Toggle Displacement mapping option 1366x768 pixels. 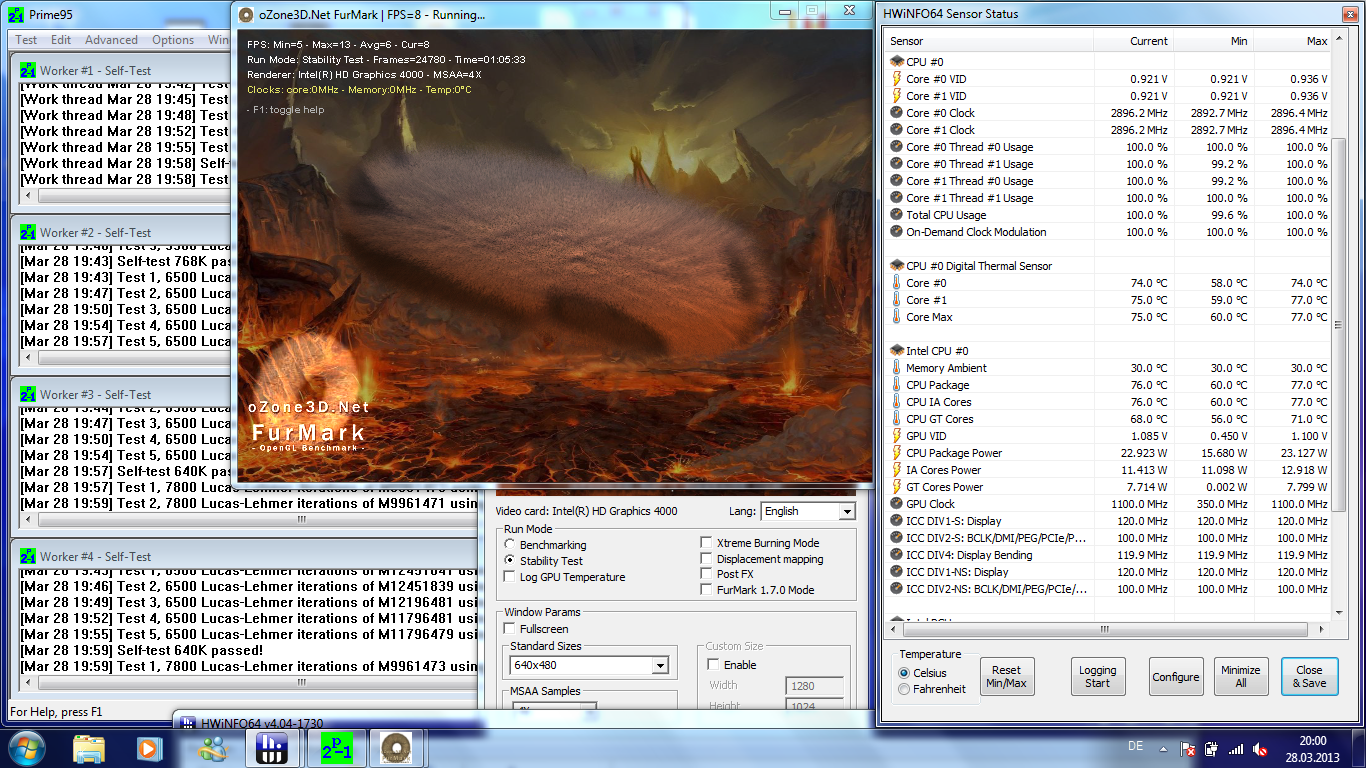[707, 559]
